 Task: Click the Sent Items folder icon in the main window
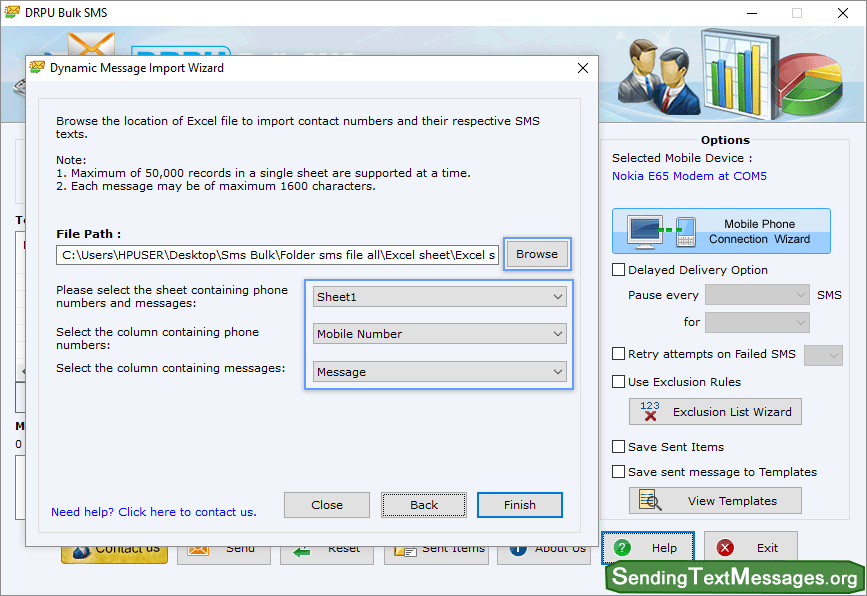point(405,551)
